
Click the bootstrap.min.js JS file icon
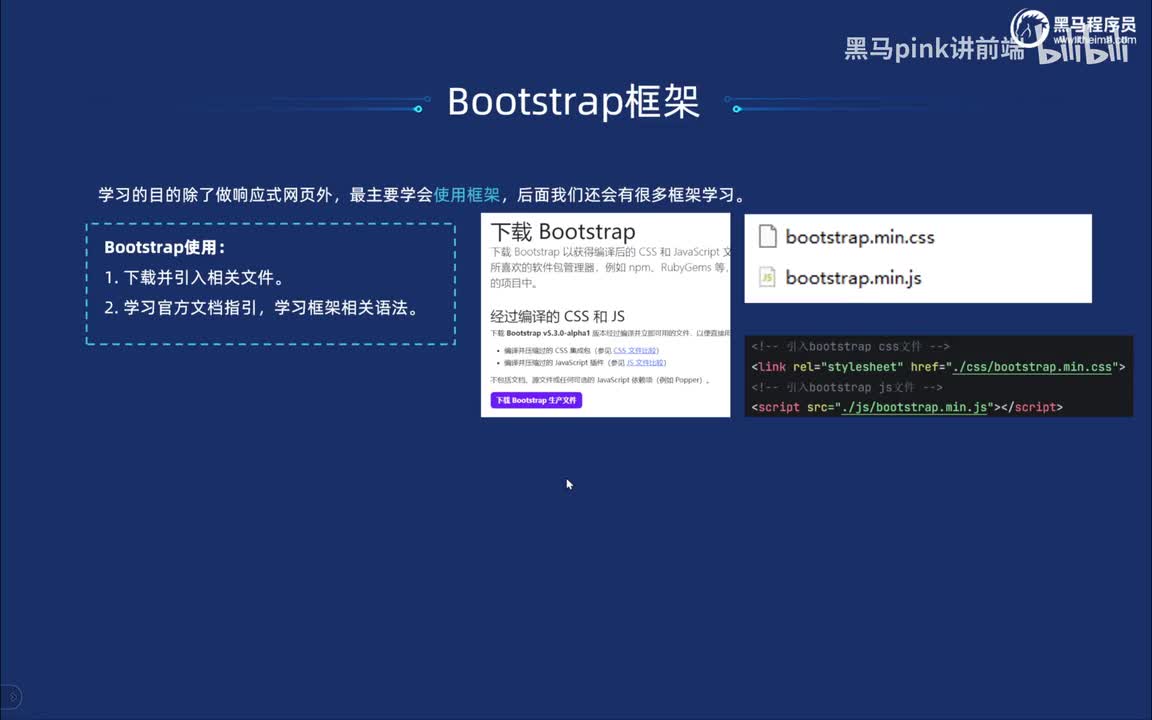pyautogui.click(x=767, y=277)
